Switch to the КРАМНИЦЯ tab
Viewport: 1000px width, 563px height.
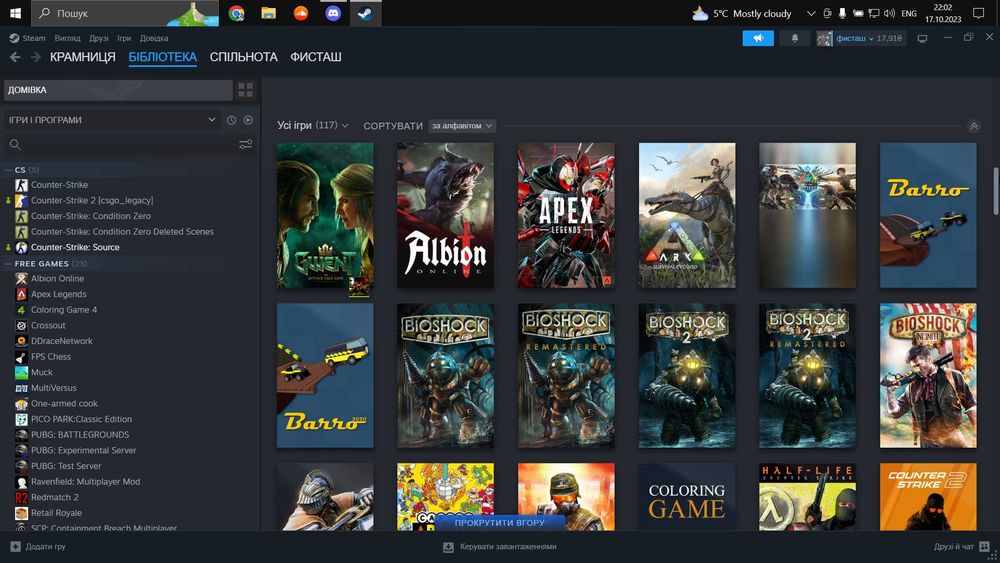pyautogui.click(x=83, y=57)
